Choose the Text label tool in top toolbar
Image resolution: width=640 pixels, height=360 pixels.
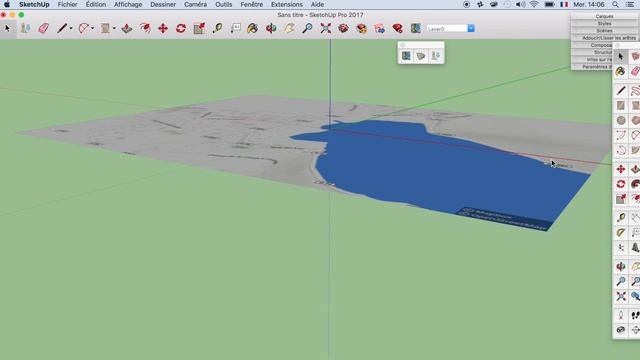[x=236, y=28]
